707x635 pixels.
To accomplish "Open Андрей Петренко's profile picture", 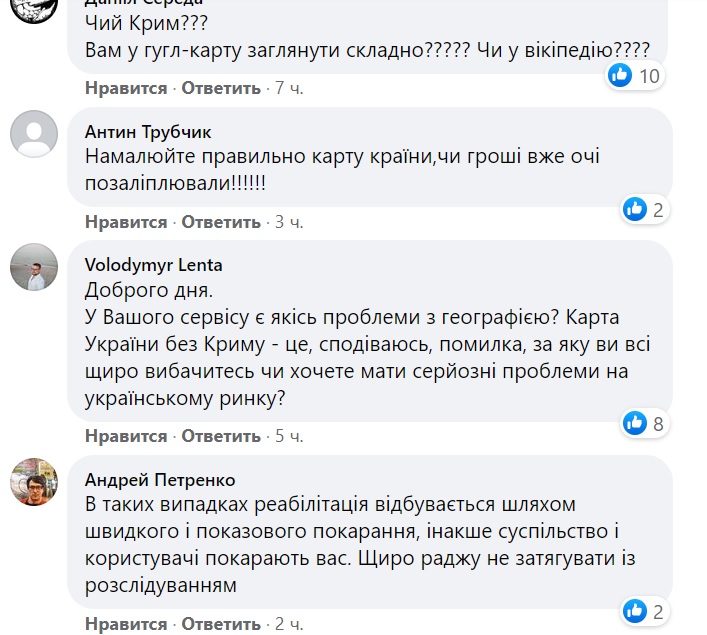I will click(x=34, y=481).
